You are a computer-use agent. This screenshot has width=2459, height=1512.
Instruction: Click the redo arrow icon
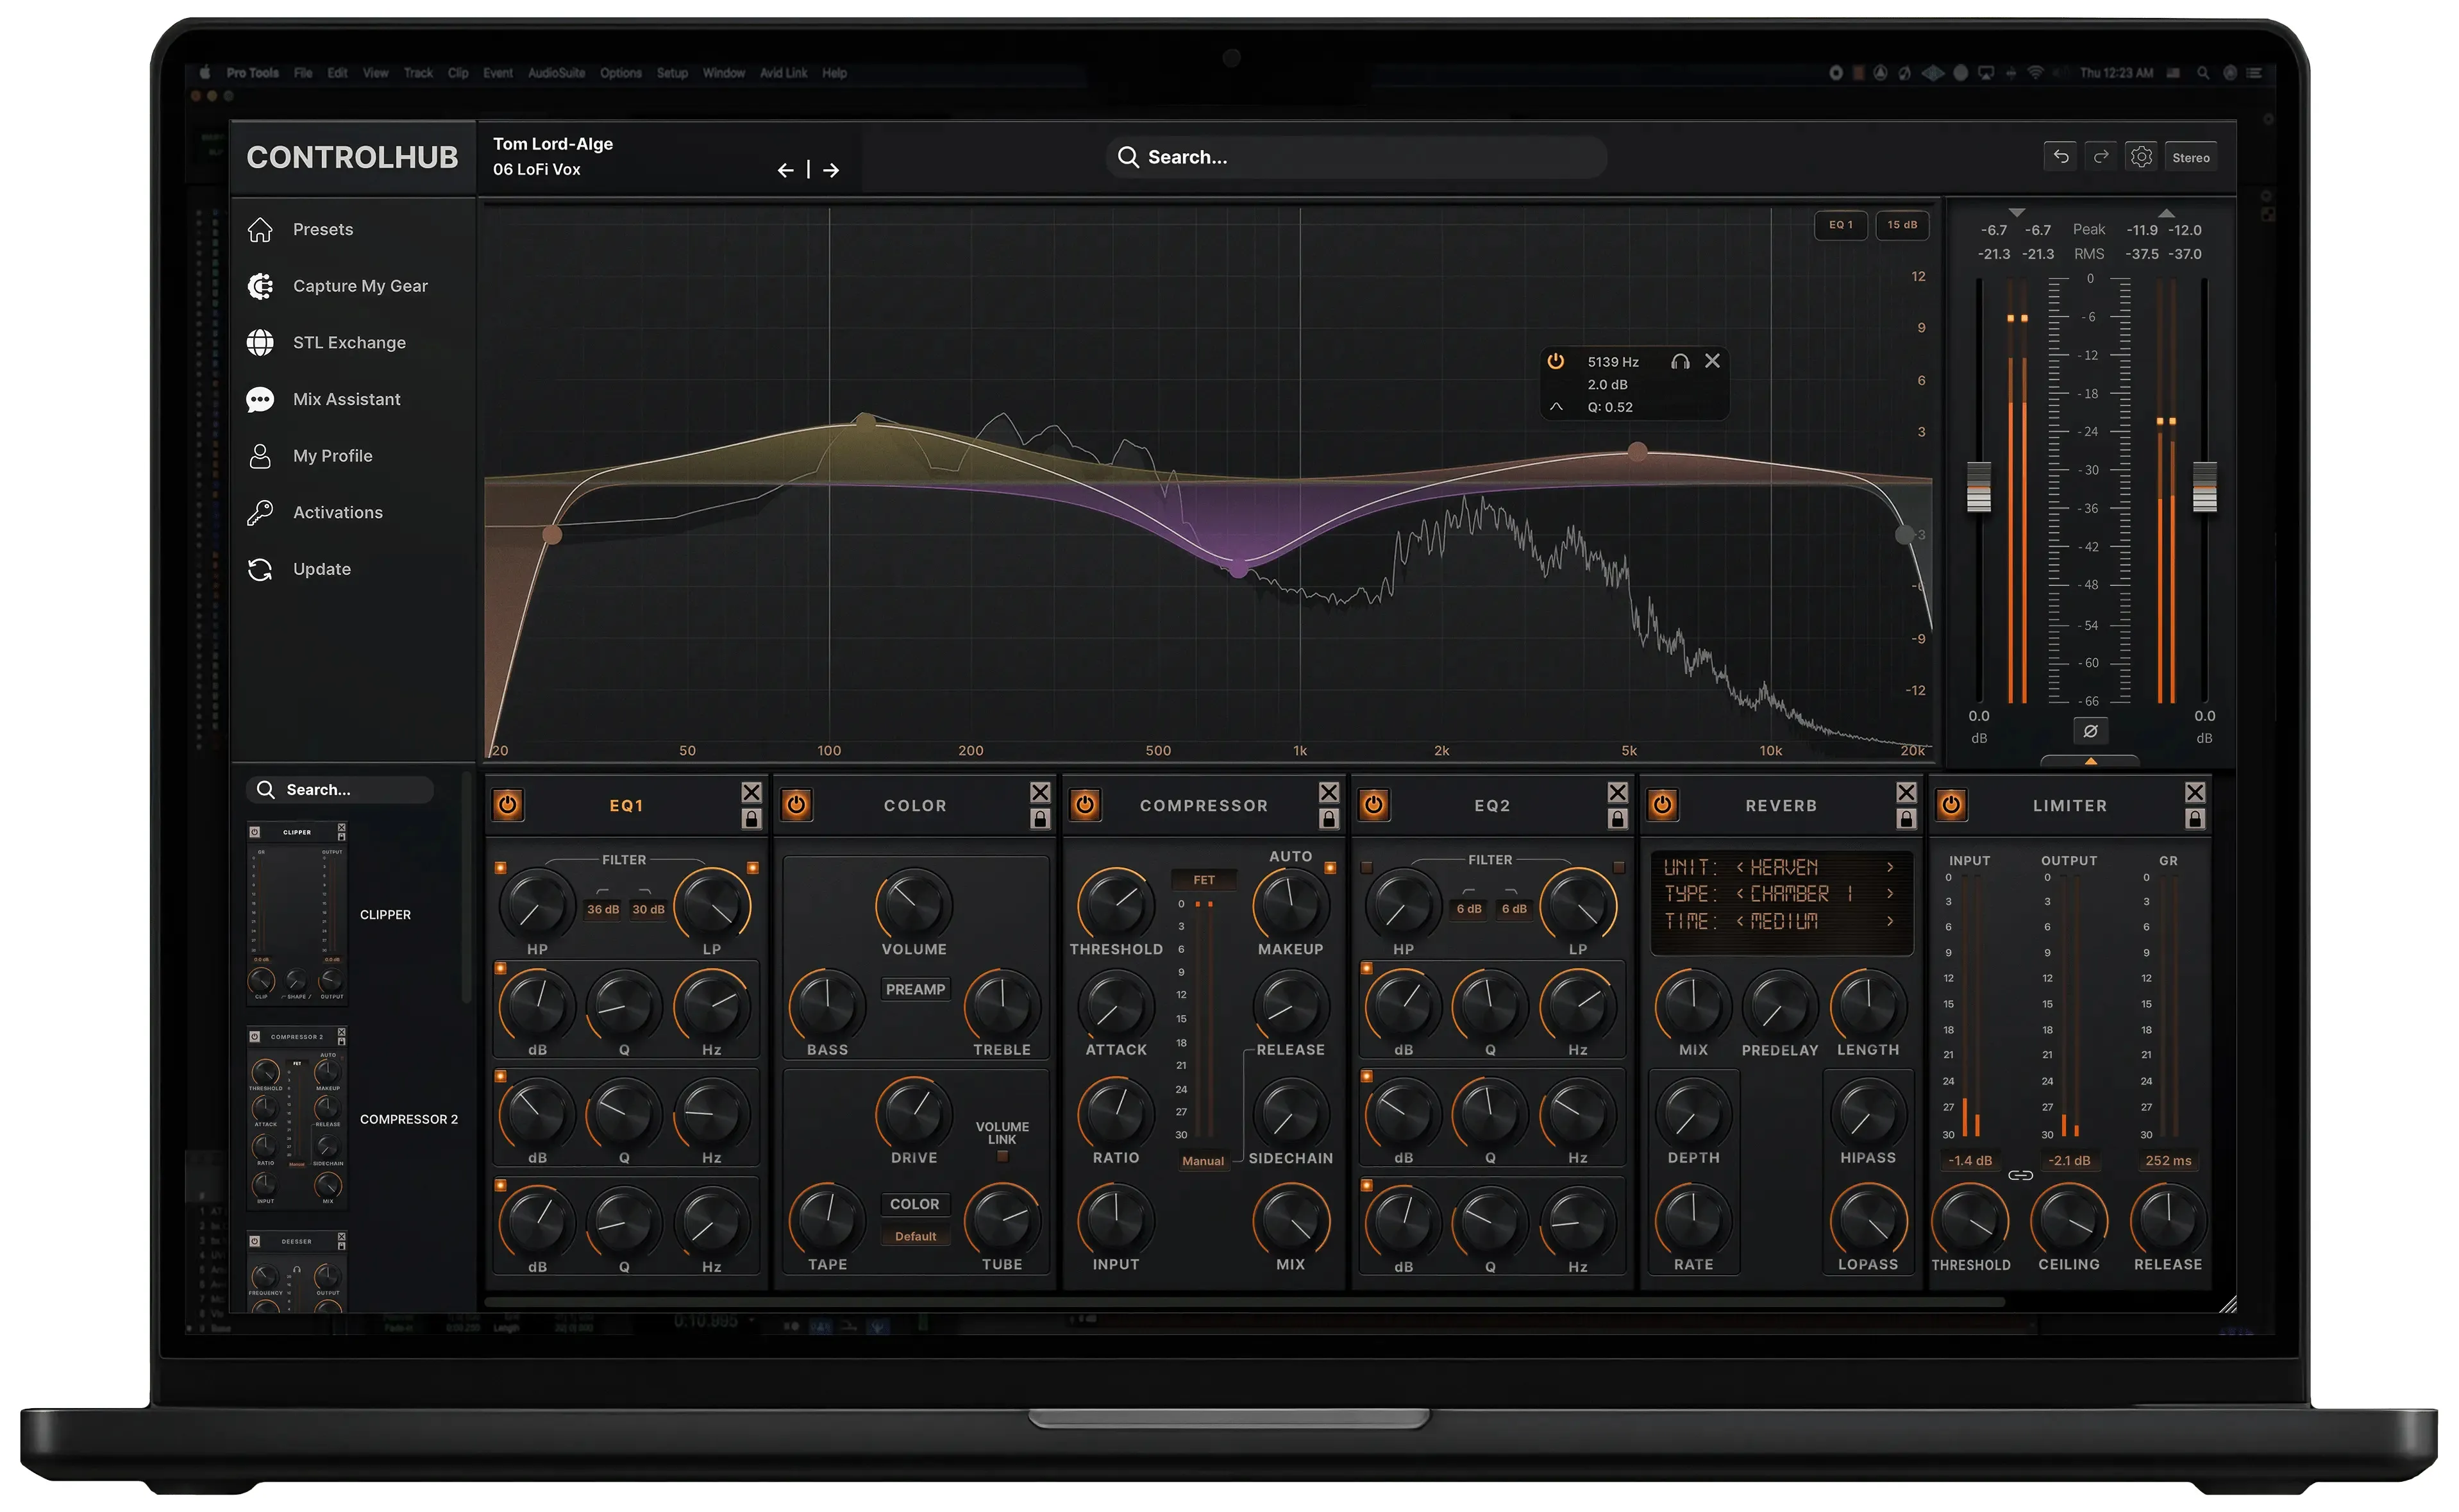pos(2102,157)
